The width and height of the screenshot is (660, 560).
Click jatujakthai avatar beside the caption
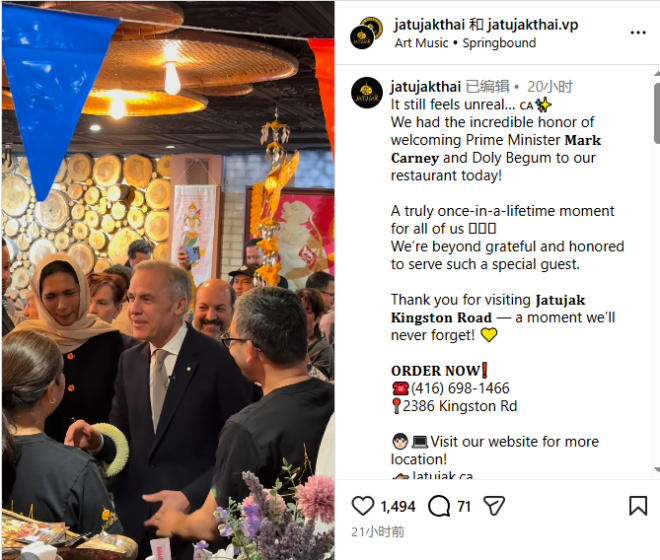367,93
